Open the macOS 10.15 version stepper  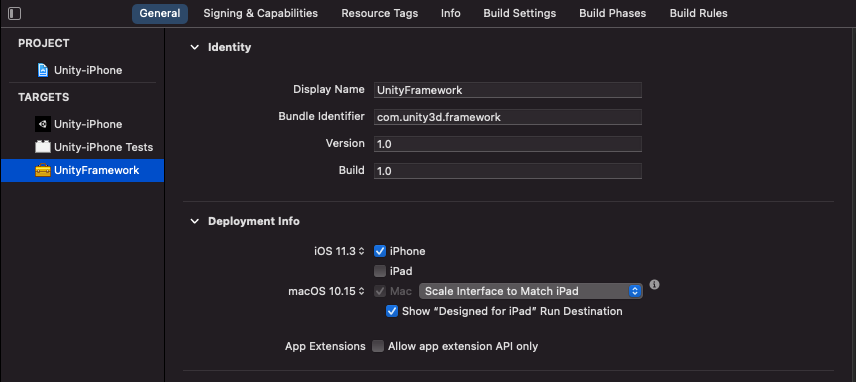point(326,291)
